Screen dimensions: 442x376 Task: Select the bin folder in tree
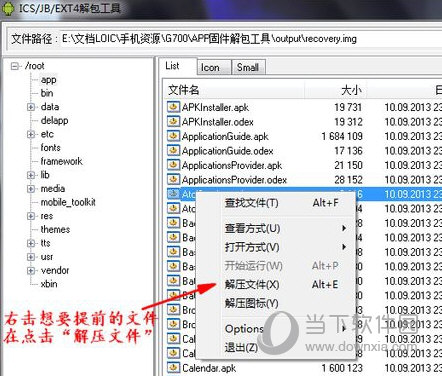point(47,93)
